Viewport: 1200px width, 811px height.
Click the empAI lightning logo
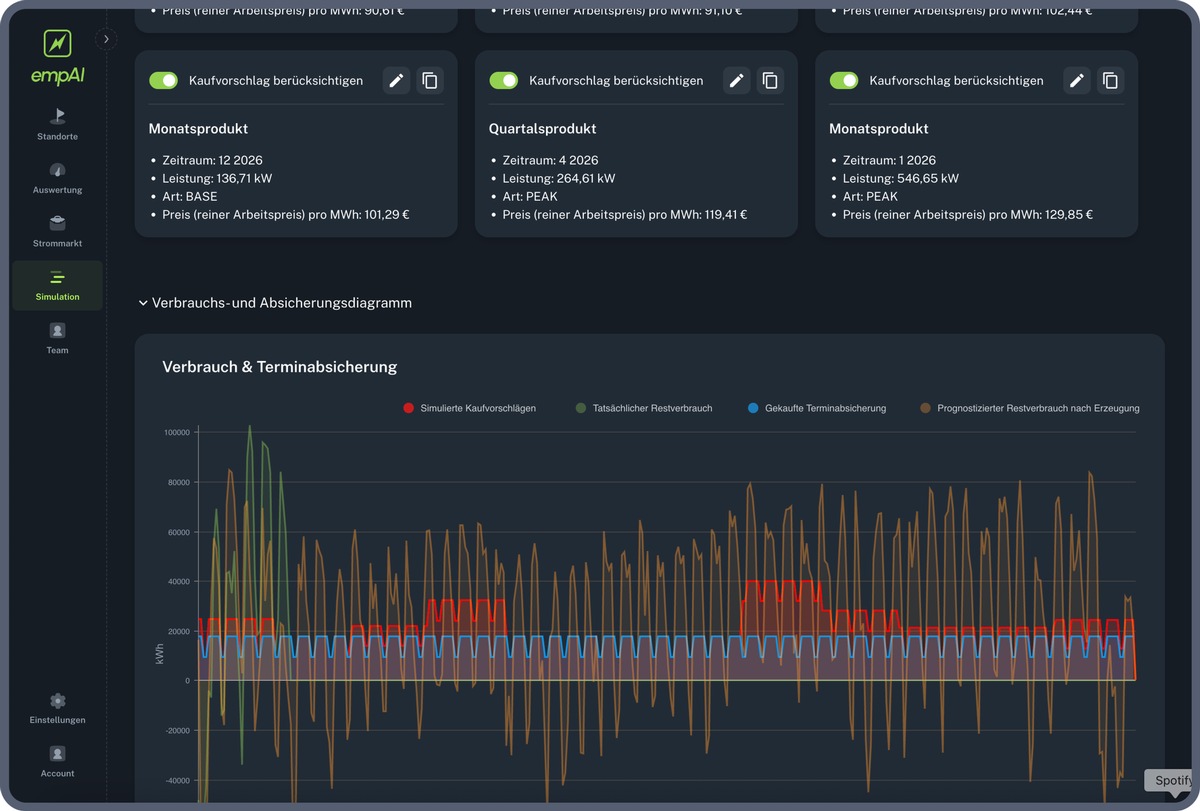(x=57, y=44)
